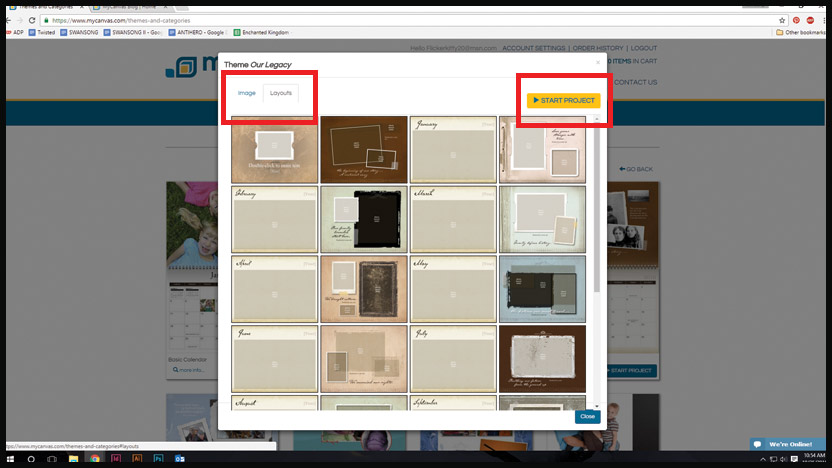This screenshot has height=468, width=832.
Task: Select the March calendar layout thumbnail
Action: pyautogui.click(x=453, y=219)
